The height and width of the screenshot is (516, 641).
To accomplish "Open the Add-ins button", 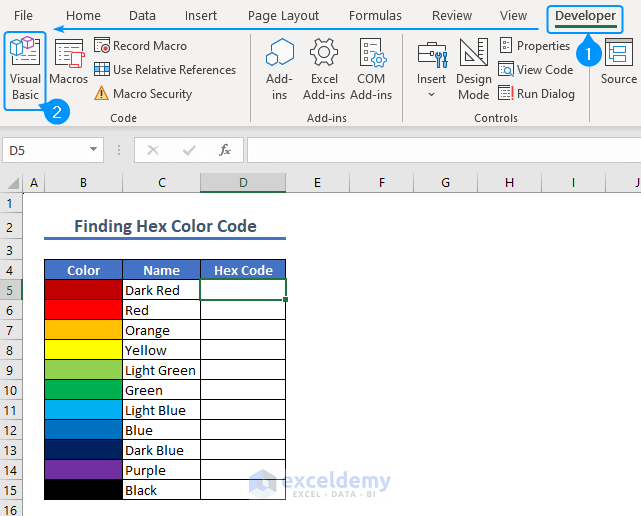I will 280,69.
